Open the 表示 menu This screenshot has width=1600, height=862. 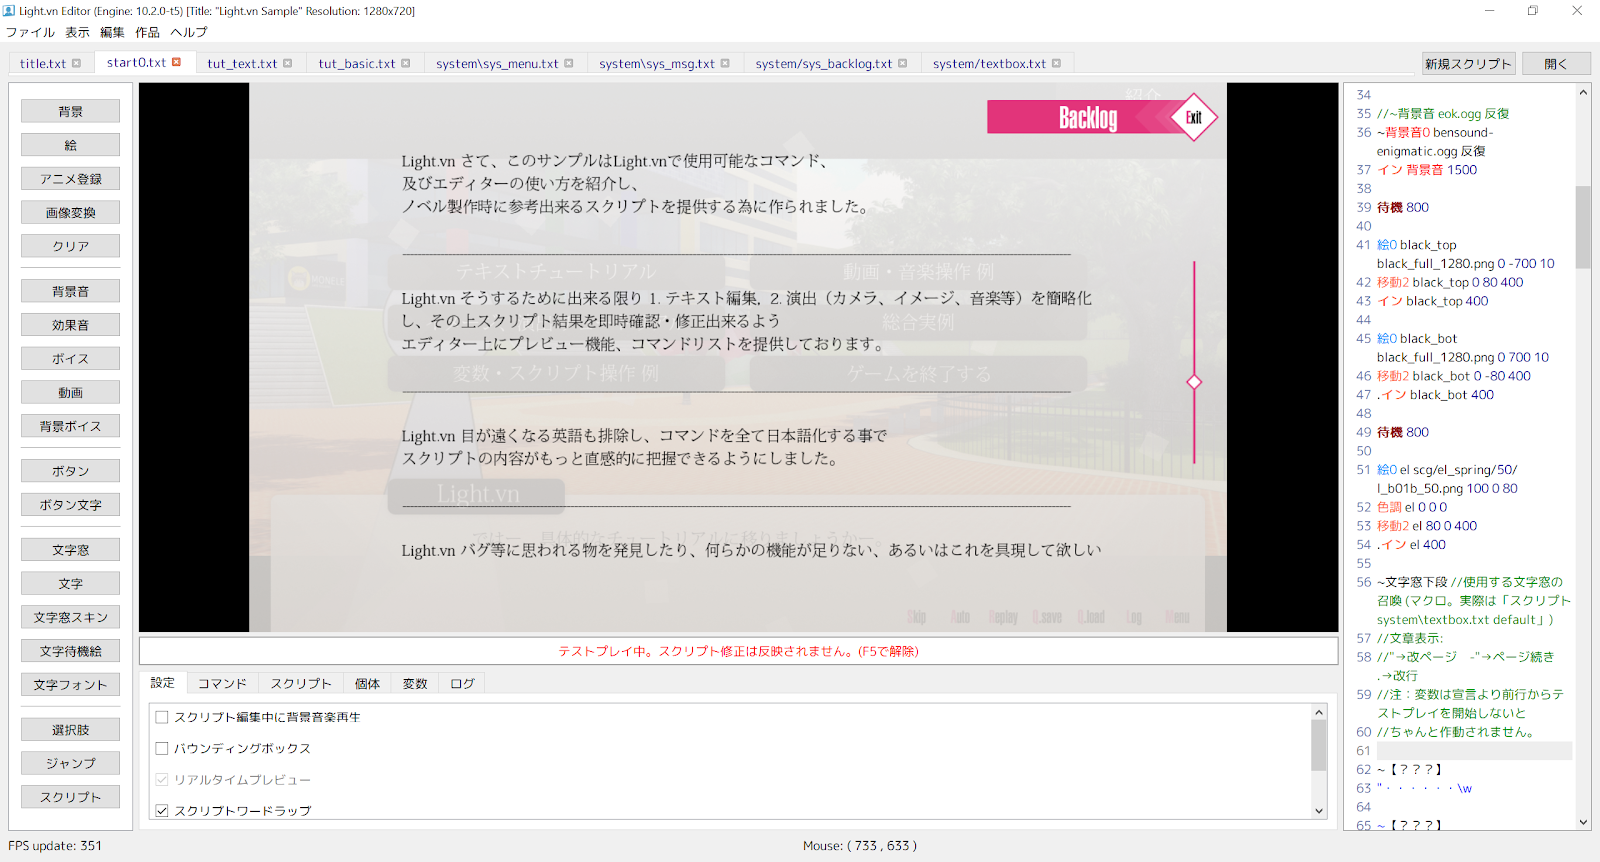pos(78,32)
